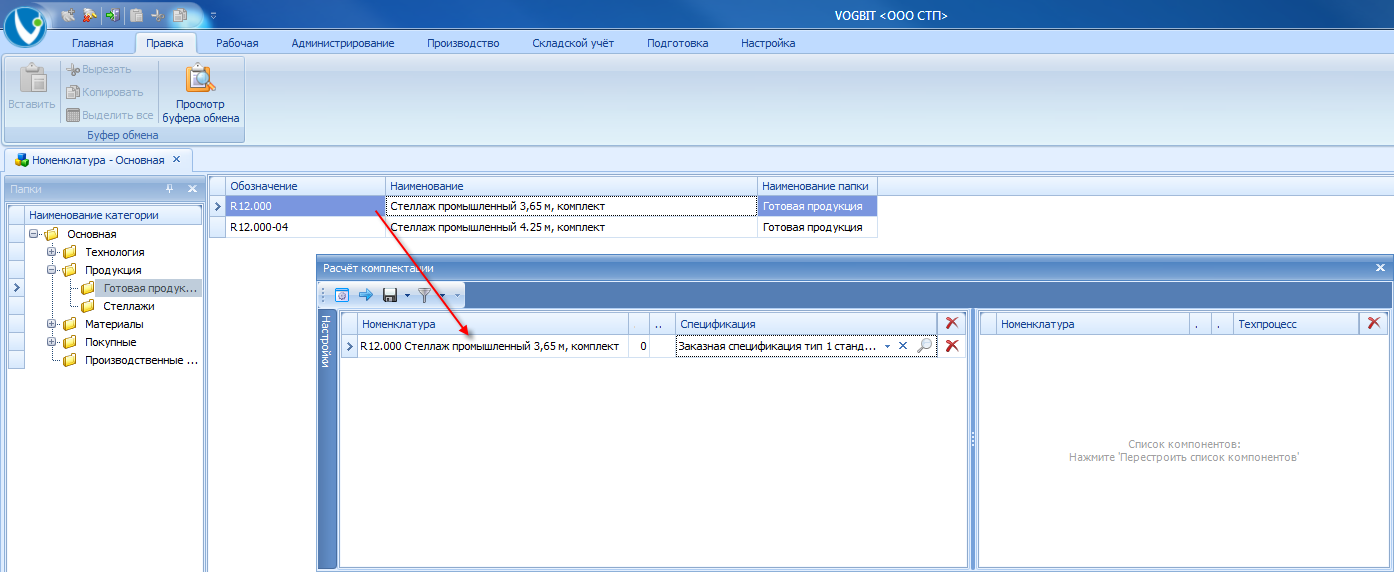
Task: Close the Номенклатура - Основная tab
Action: click(x=176, y=159)
